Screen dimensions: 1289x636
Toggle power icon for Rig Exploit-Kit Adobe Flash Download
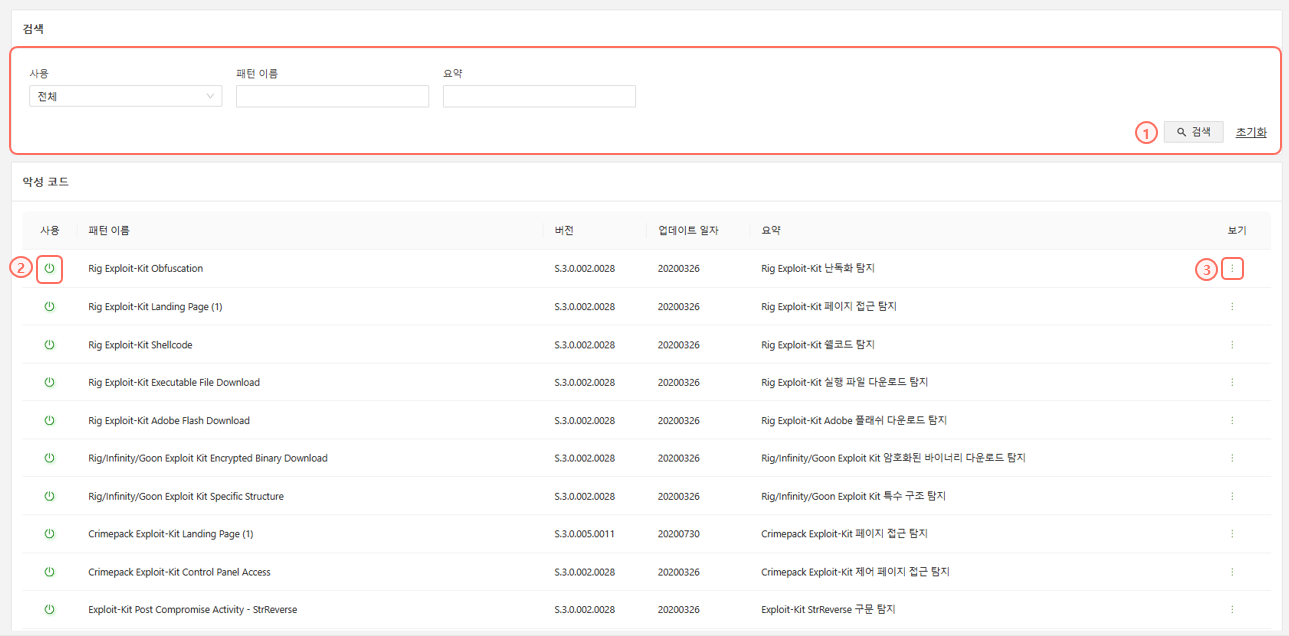pyautogui.click(x=49, y=421)
